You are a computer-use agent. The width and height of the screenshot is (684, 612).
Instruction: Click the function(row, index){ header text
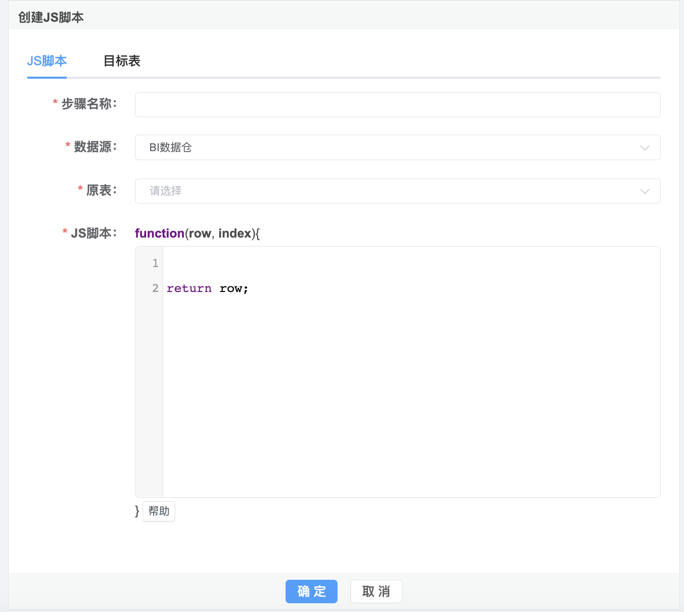pos(197,233)
